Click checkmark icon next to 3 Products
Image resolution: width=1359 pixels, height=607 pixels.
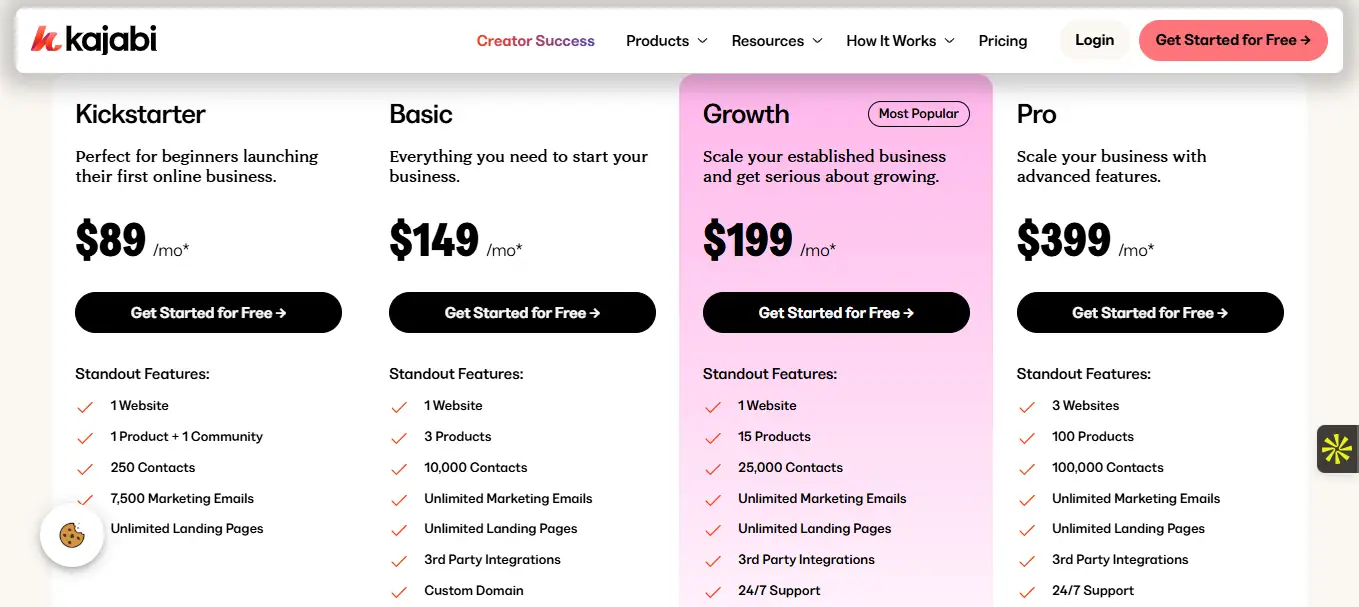click(399, 437)
